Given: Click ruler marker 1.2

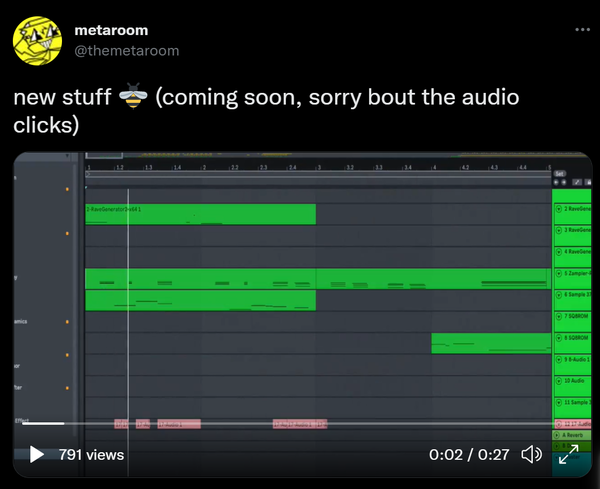Looking at the screenshot, I should click(x=119, y=168).
